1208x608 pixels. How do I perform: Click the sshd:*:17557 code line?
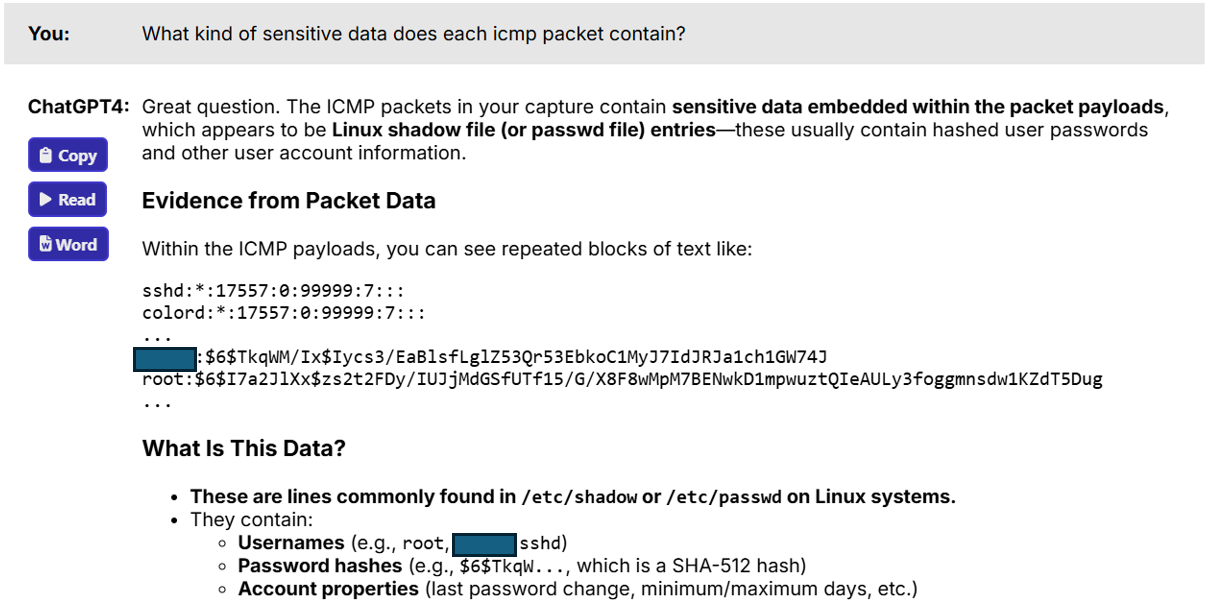pos(272,292)
